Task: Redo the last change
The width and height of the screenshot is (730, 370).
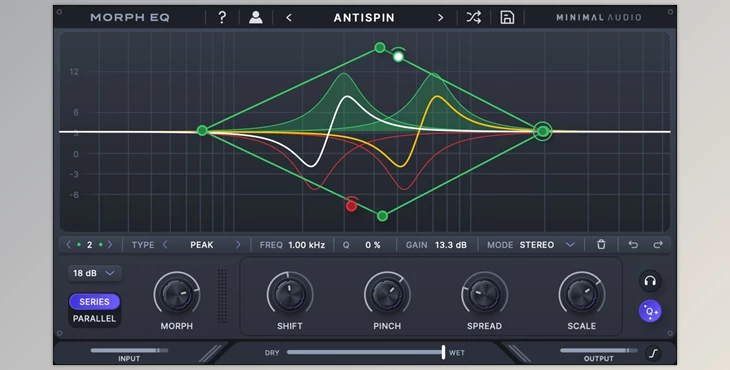Action: pyautogui.click(x=658, y=244)
